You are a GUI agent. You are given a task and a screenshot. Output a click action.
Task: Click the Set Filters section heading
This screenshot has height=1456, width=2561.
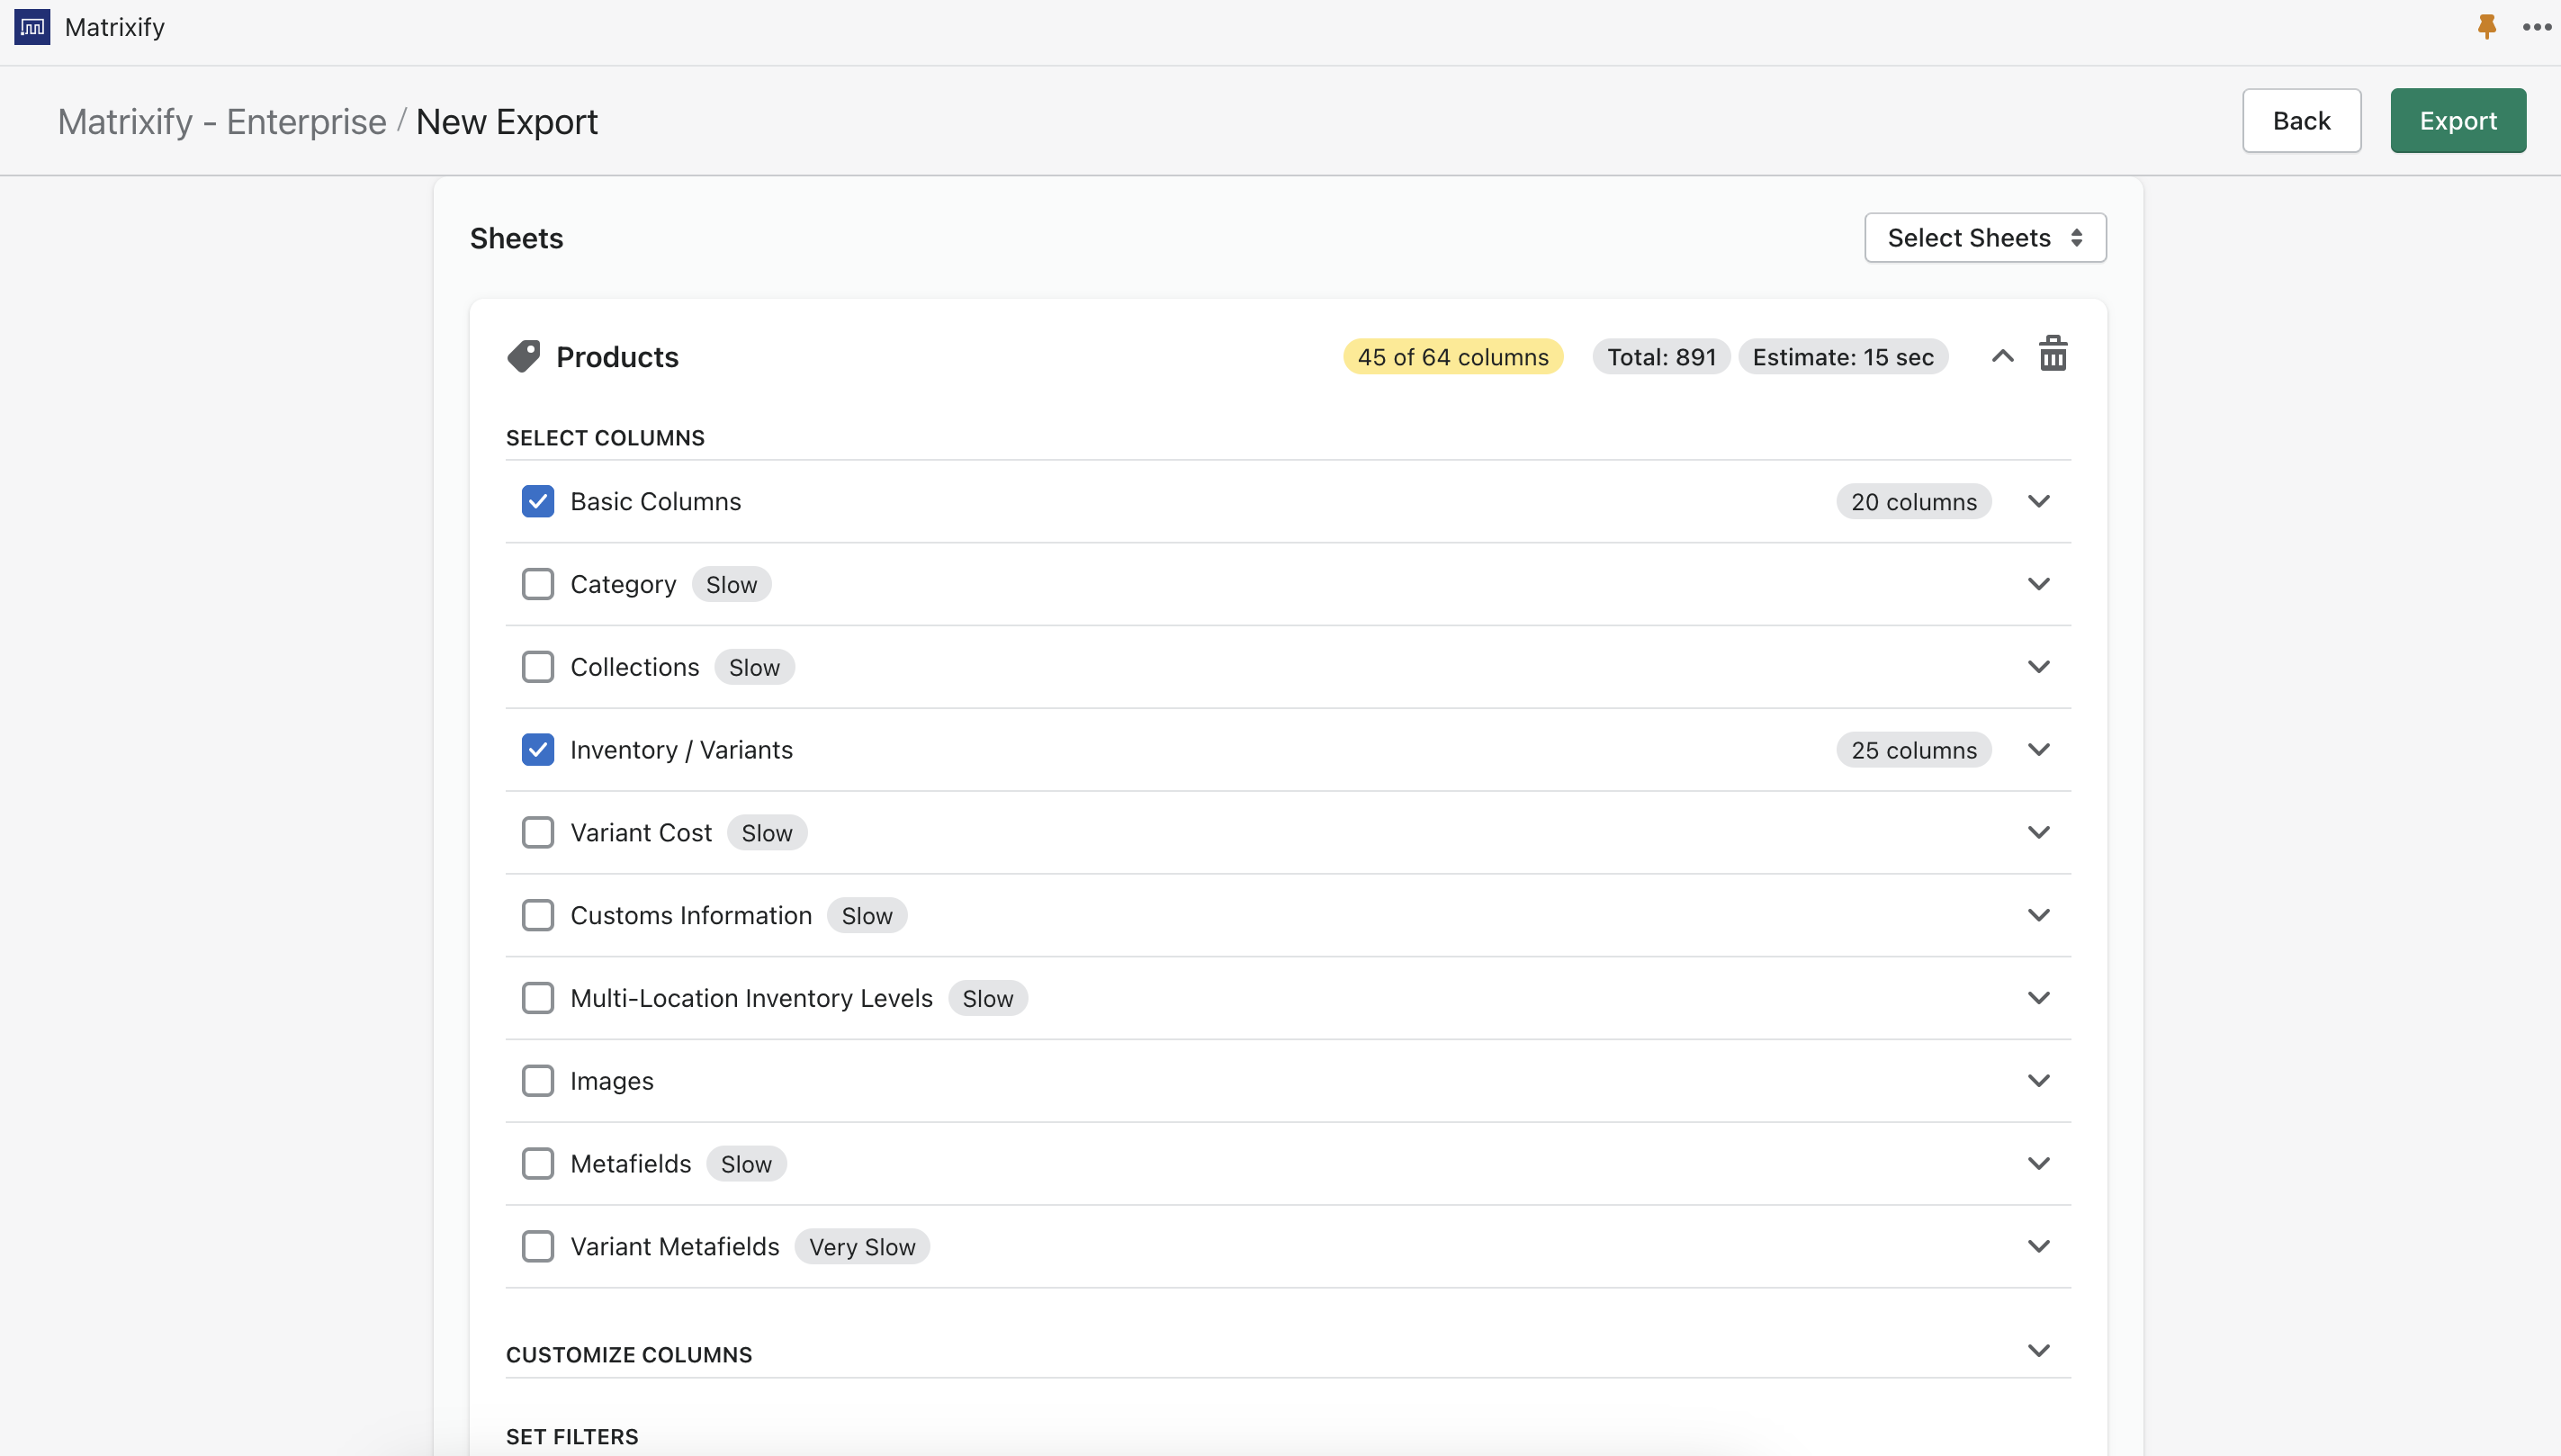[572, 1436]
